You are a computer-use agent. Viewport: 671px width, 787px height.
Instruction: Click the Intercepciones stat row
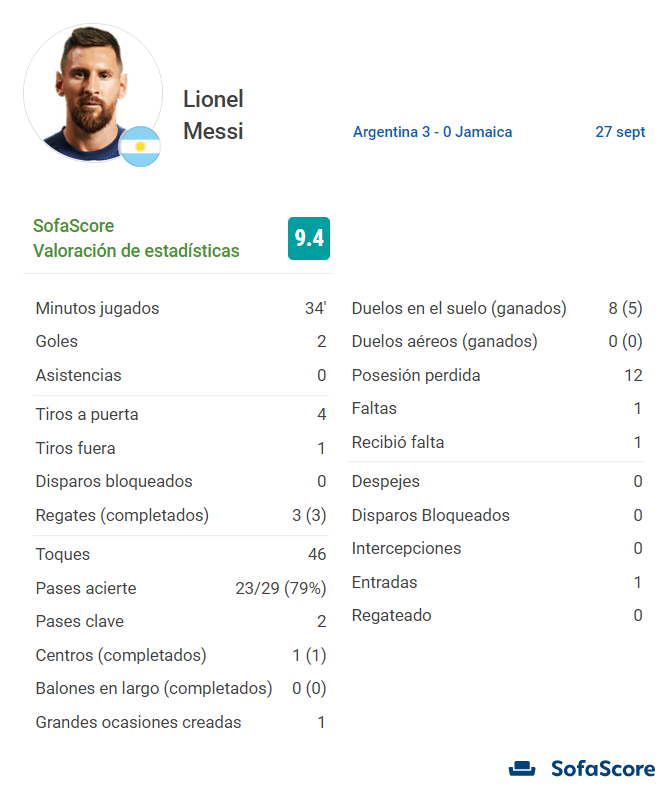click(x=497, y=549)
